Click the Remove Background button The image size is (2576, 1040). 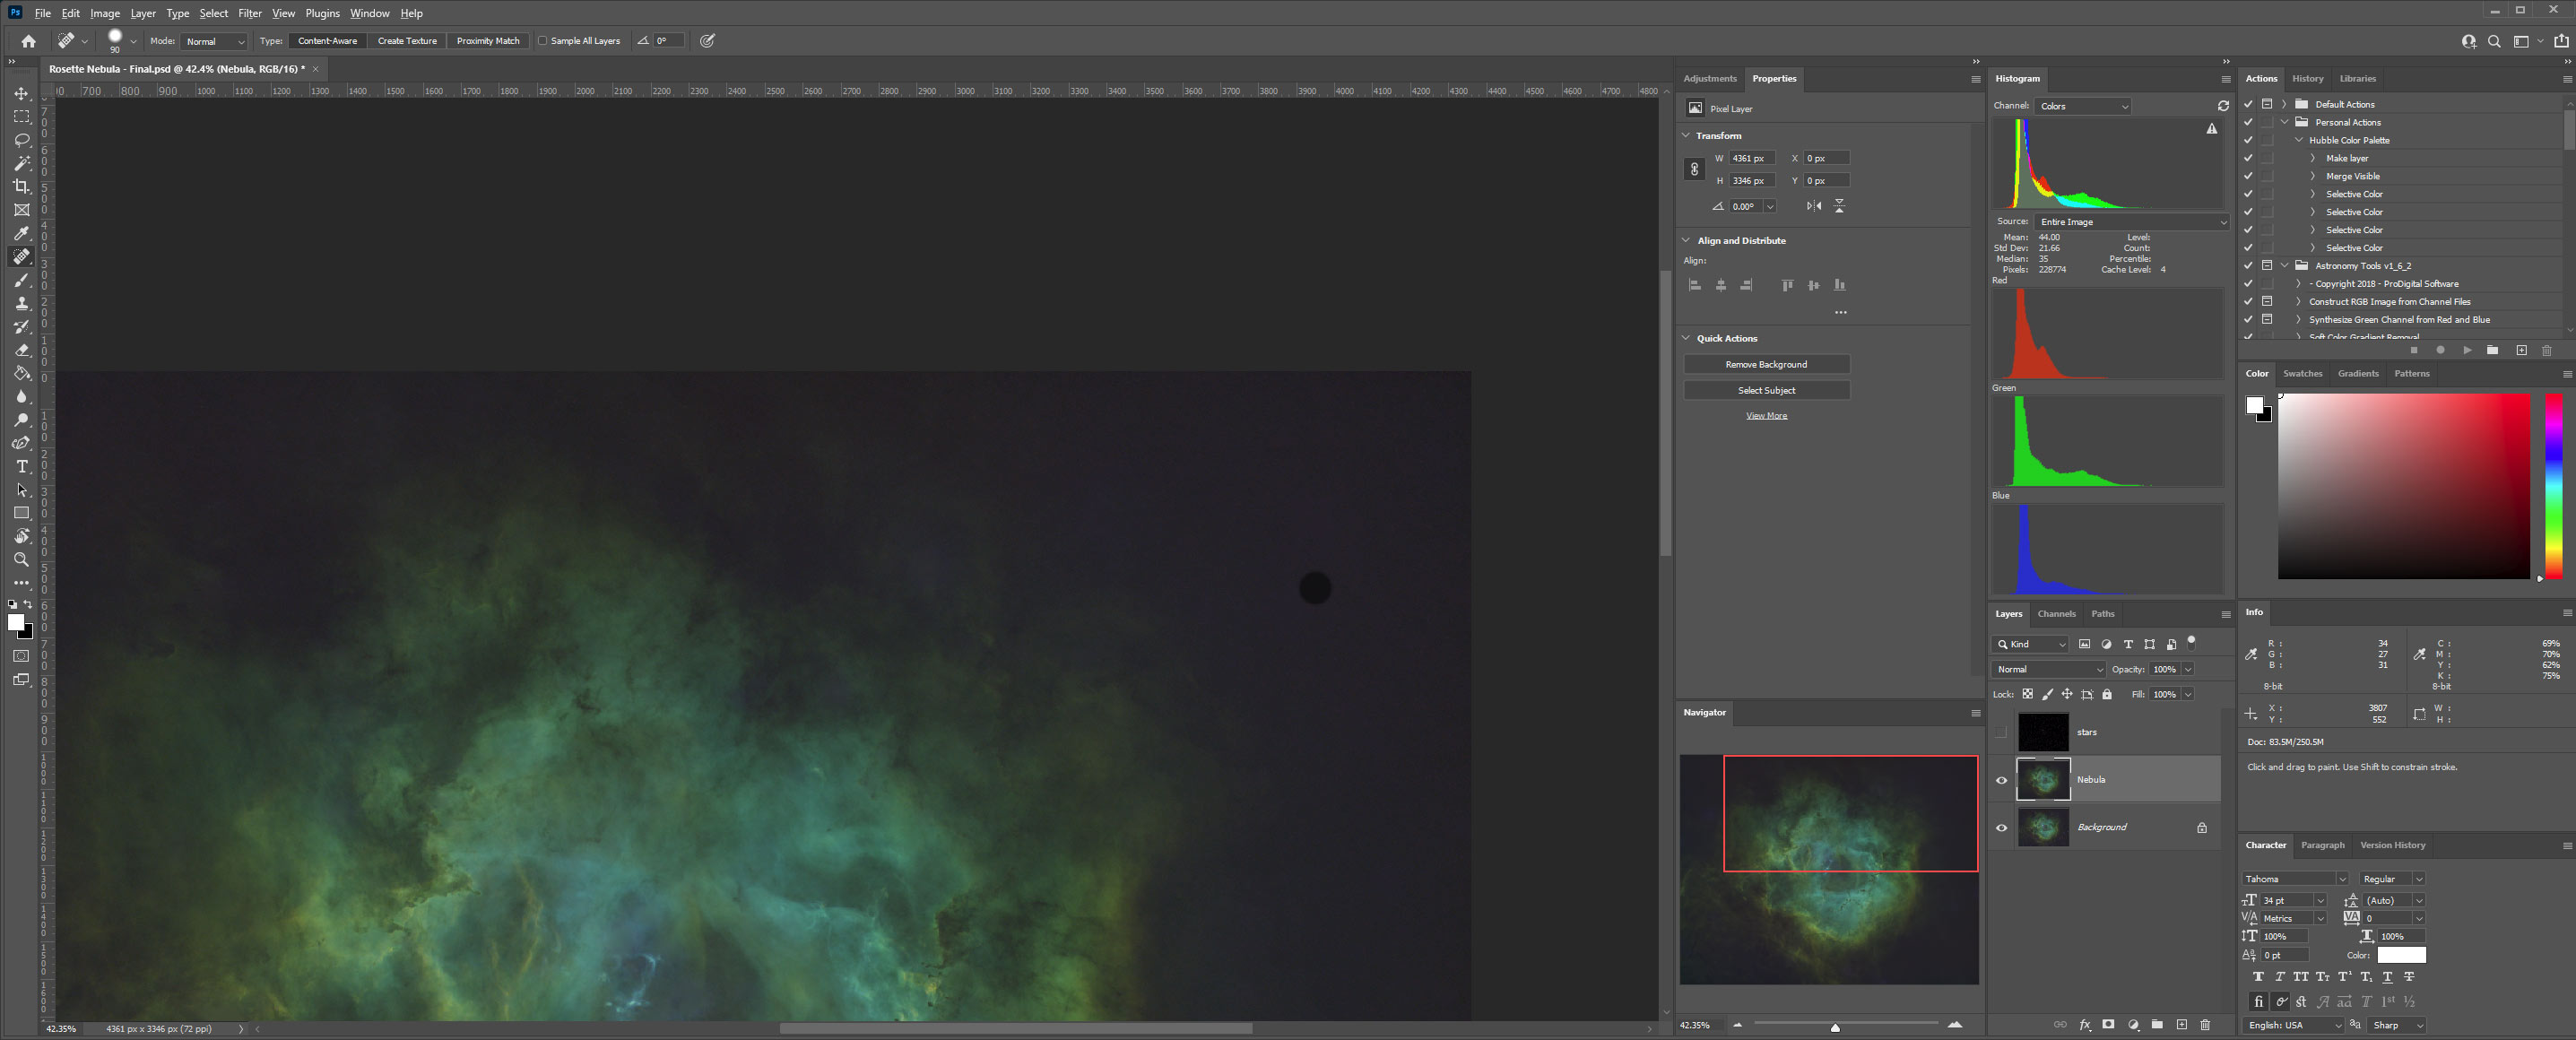click(x=1766, y=364)
